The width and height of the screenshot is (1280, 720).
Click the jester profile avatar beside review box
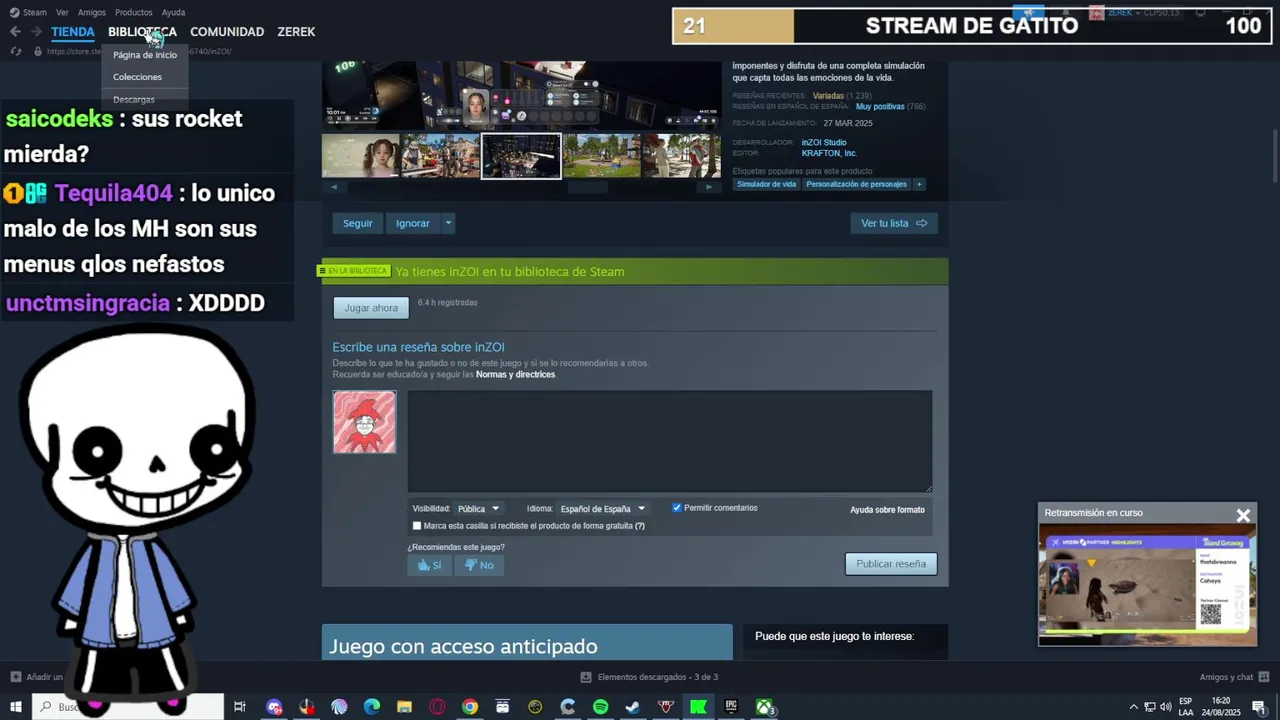364,422
